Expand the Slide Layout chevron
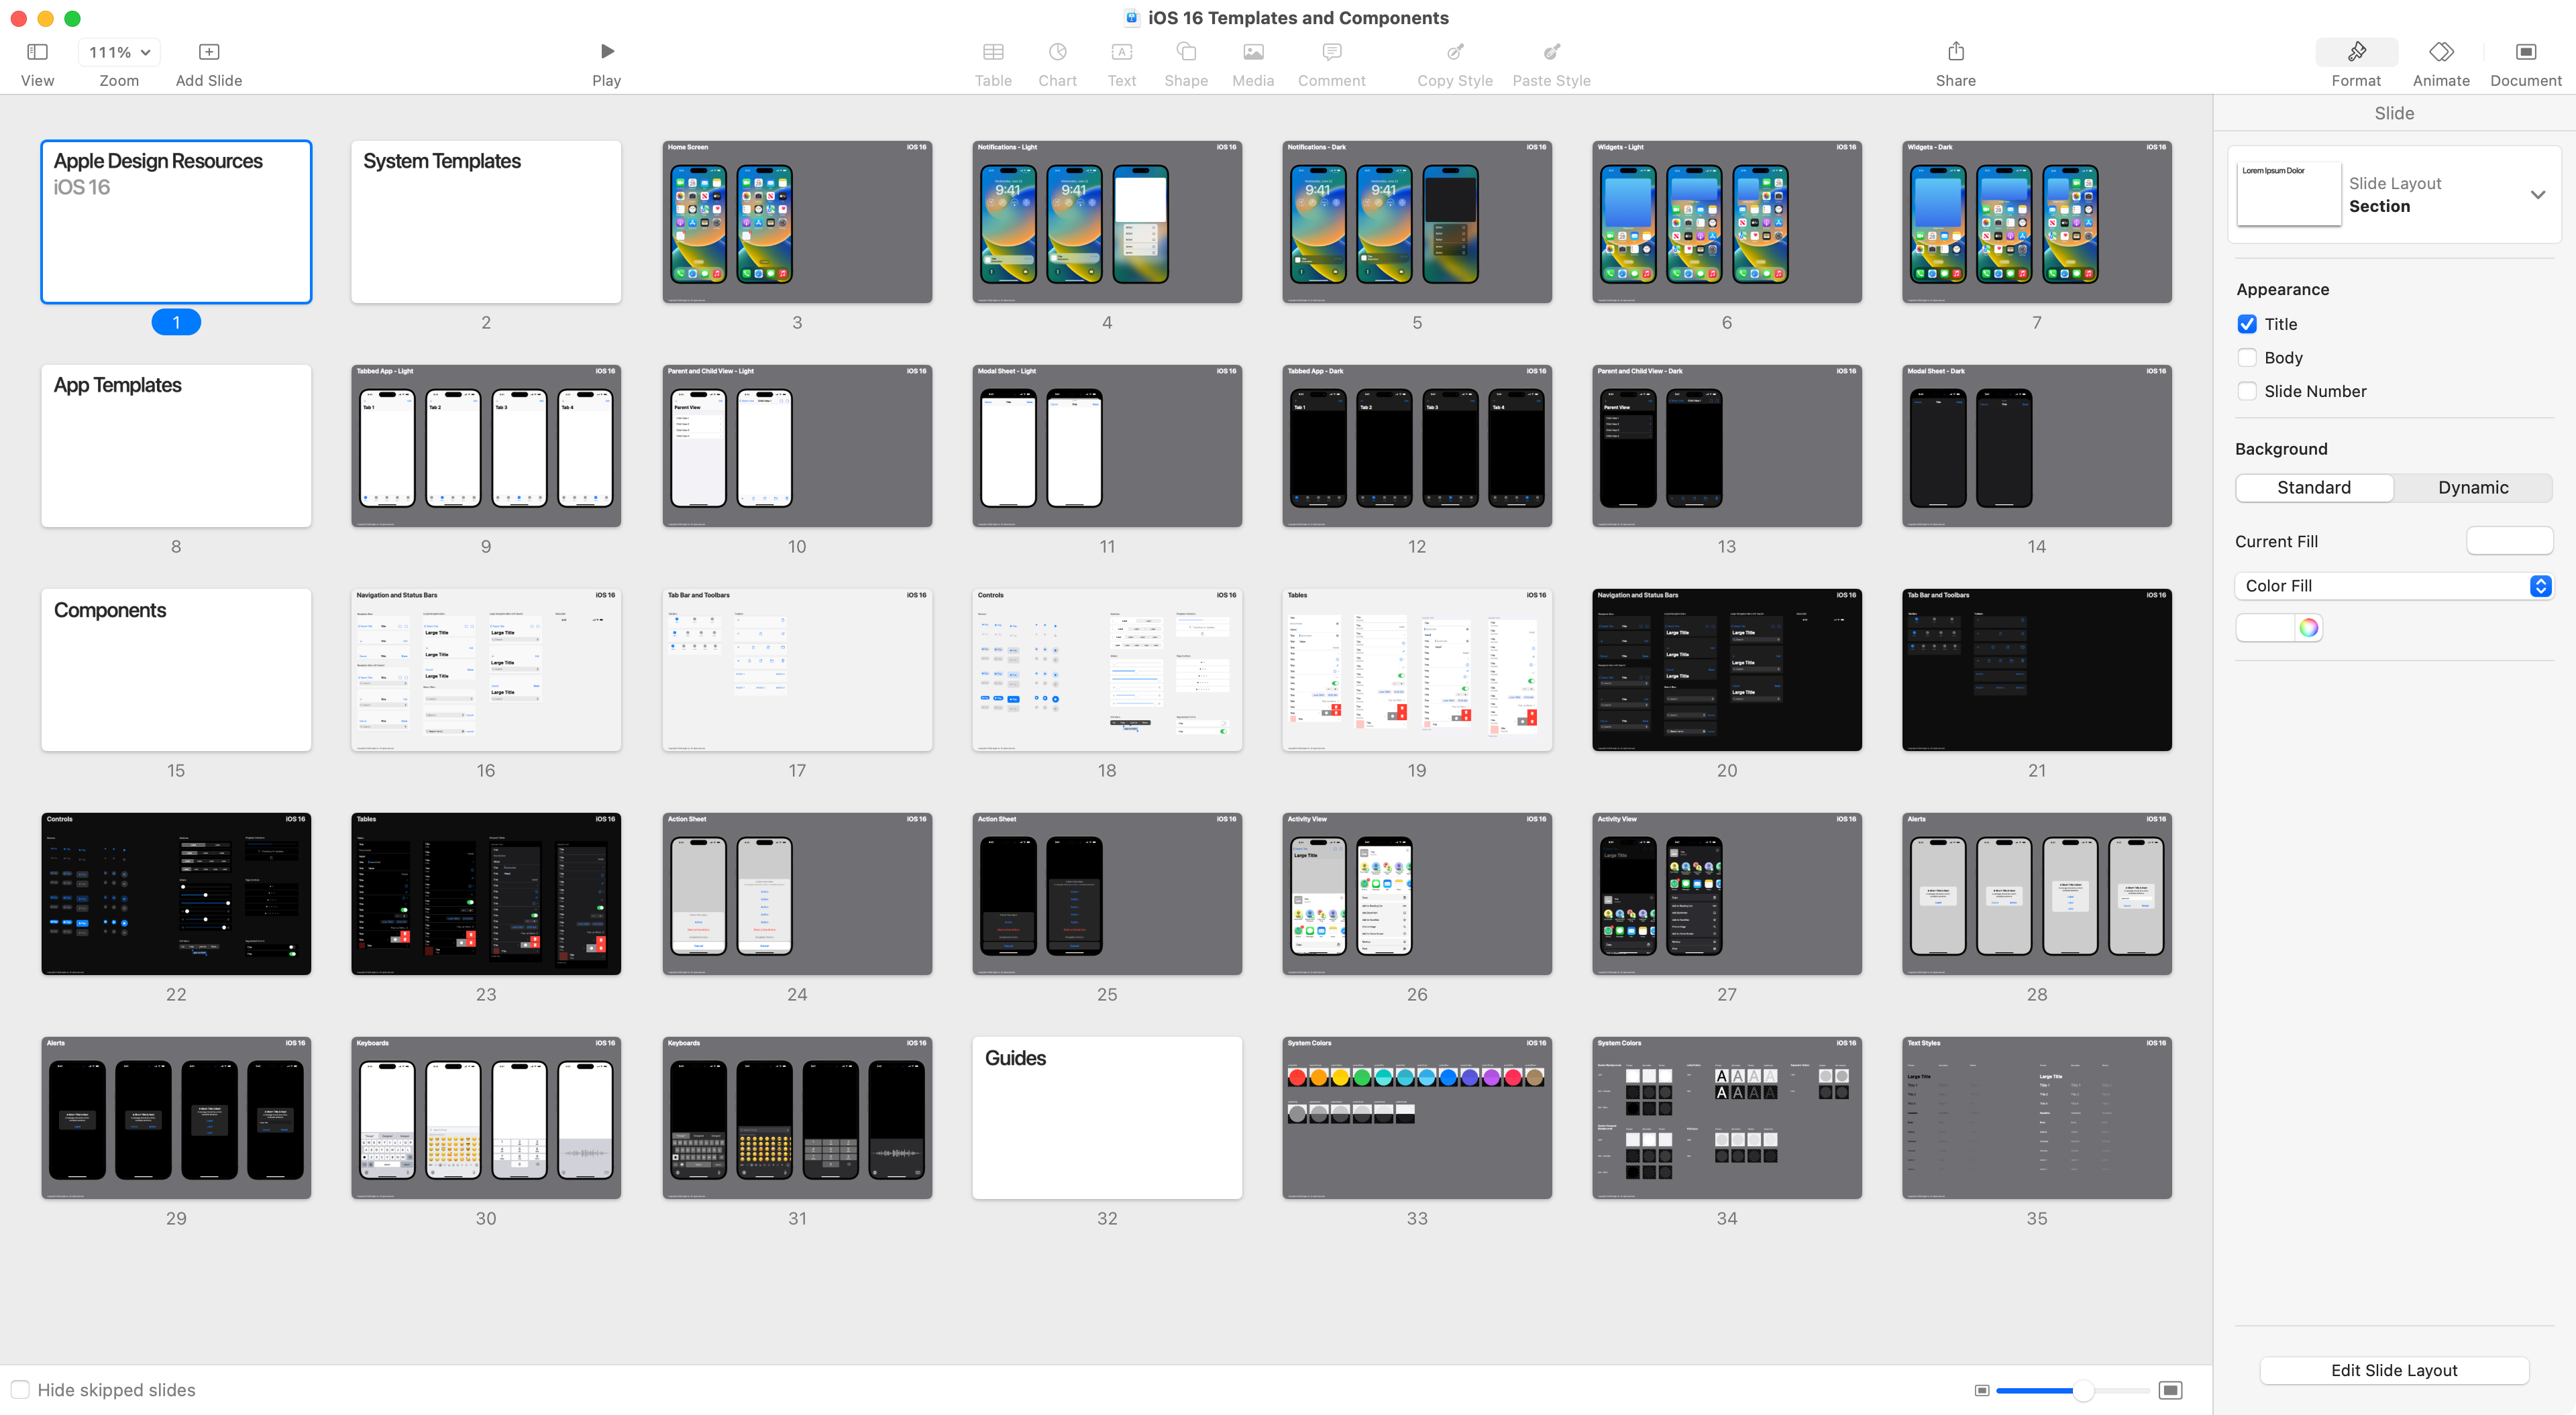The width and height of the screenshot is (2576, 1415). click(x=2537, y=195)
